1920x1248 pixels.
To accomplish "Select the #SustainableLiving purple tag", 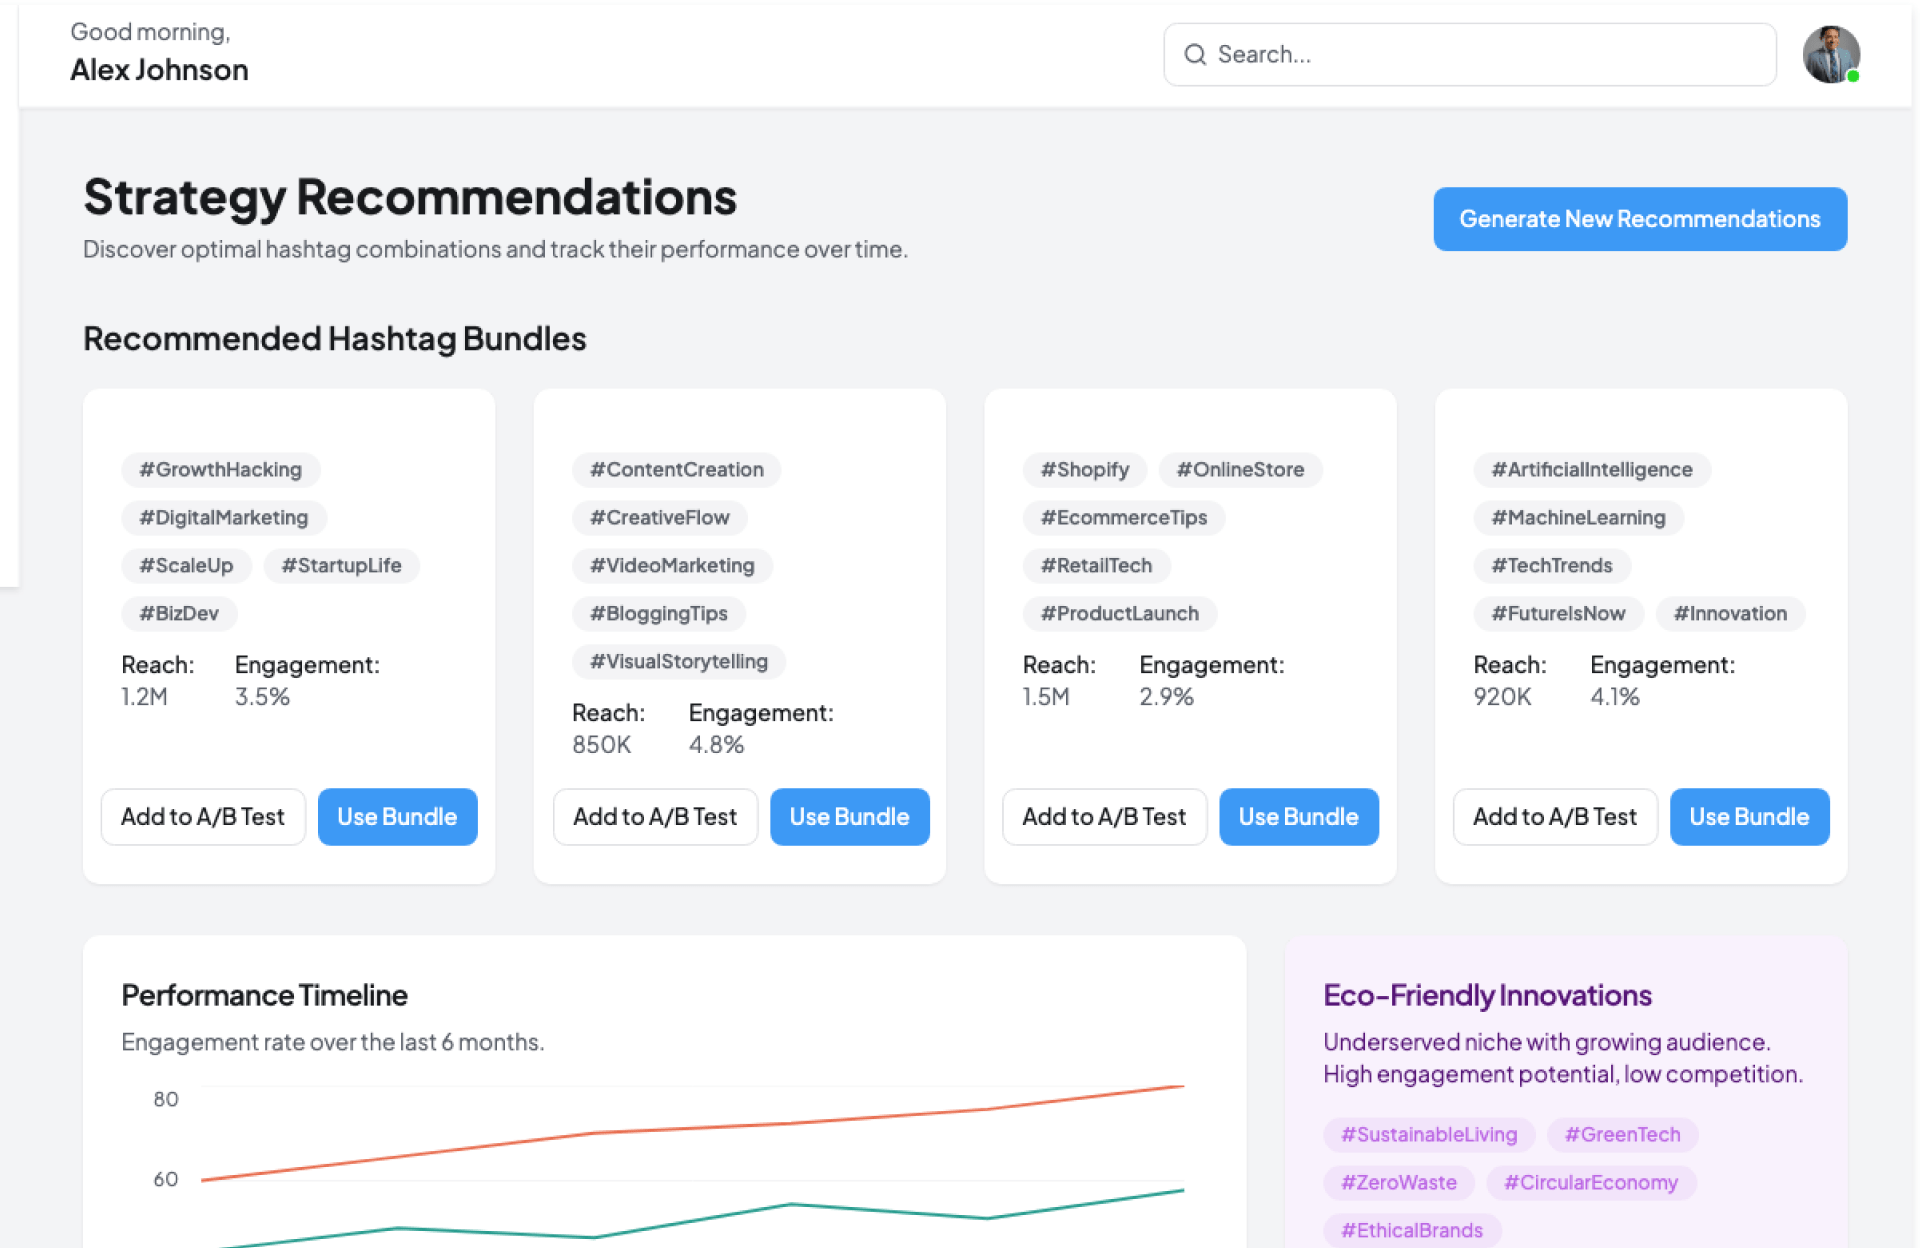I will 1429,1135.
